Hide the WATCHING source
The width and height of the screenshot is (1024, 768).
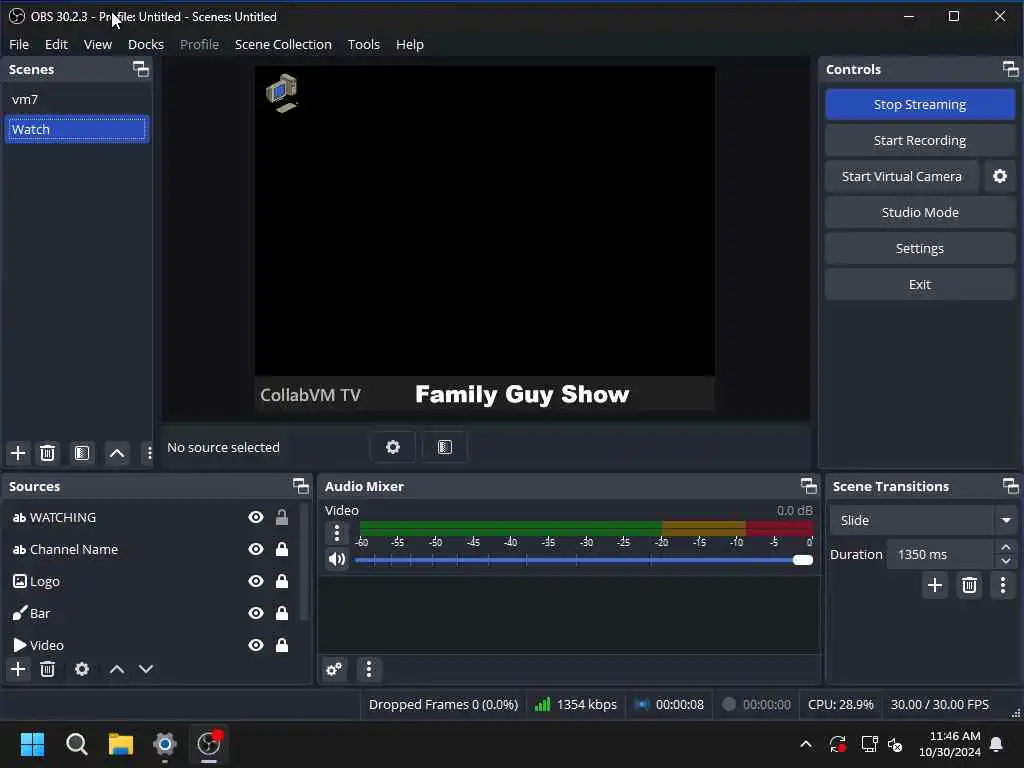tap(255, 517)
